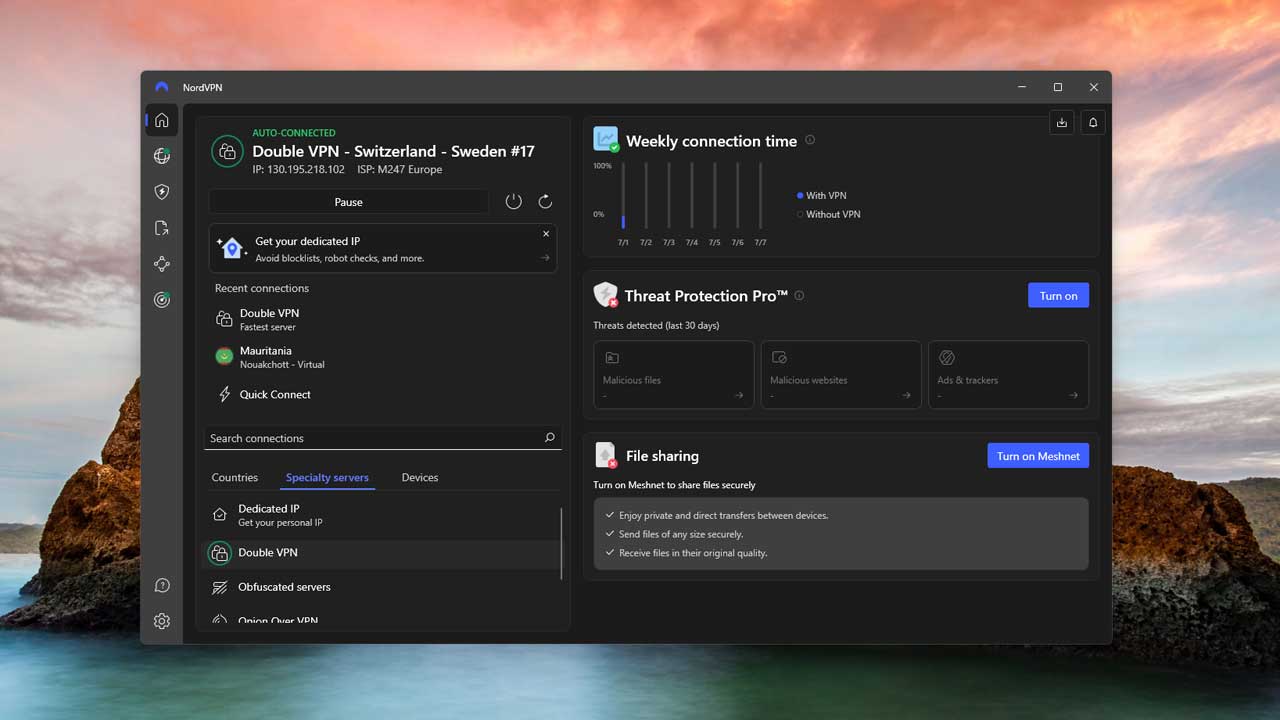1280x720 pixels.
Task: Click the NordVPN logo in title bar
Action: click(x=162, y=87)
